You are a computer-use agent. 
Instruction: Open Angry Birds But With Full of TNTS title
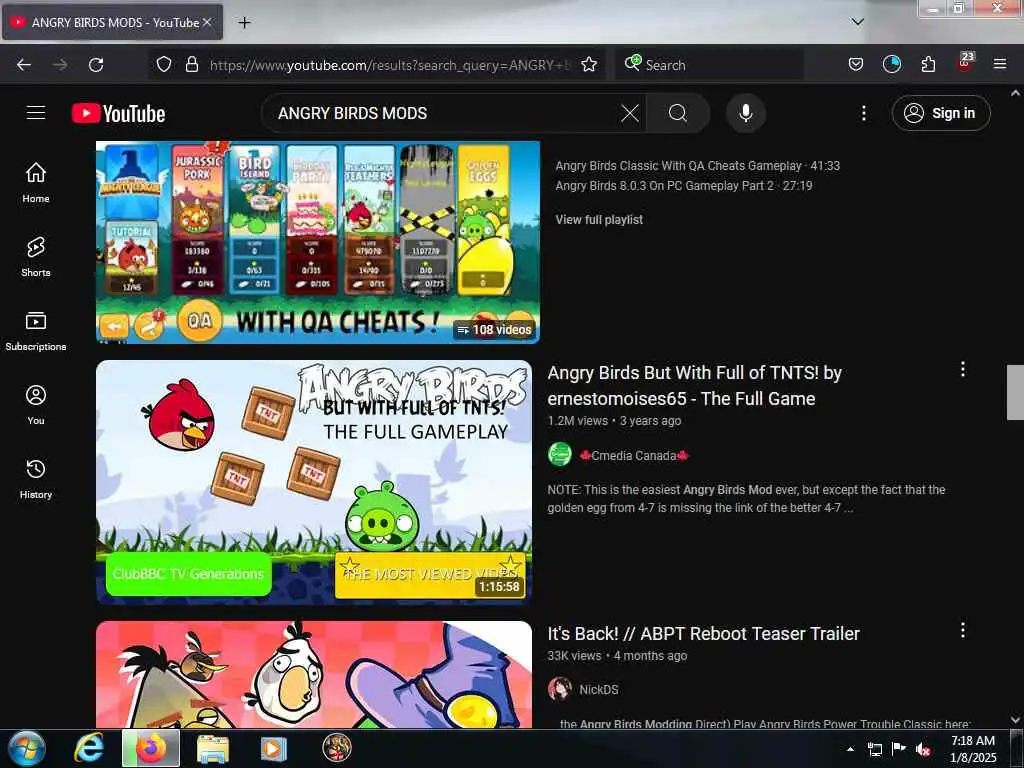tap(694, 385)
